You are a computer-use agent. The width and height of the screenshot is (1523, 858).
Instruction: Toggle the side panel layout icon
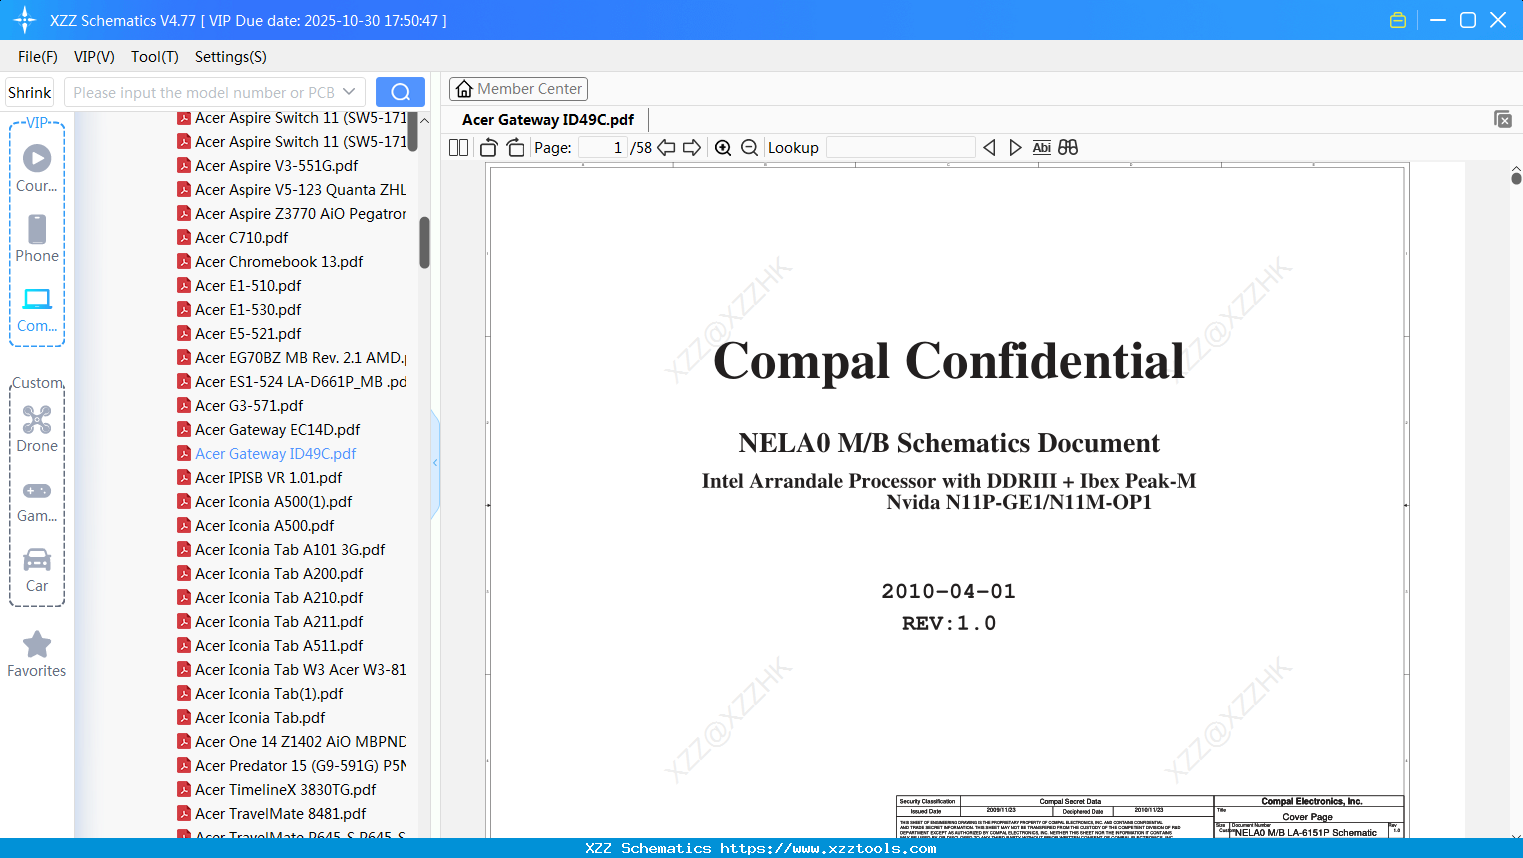pos(459,148)
